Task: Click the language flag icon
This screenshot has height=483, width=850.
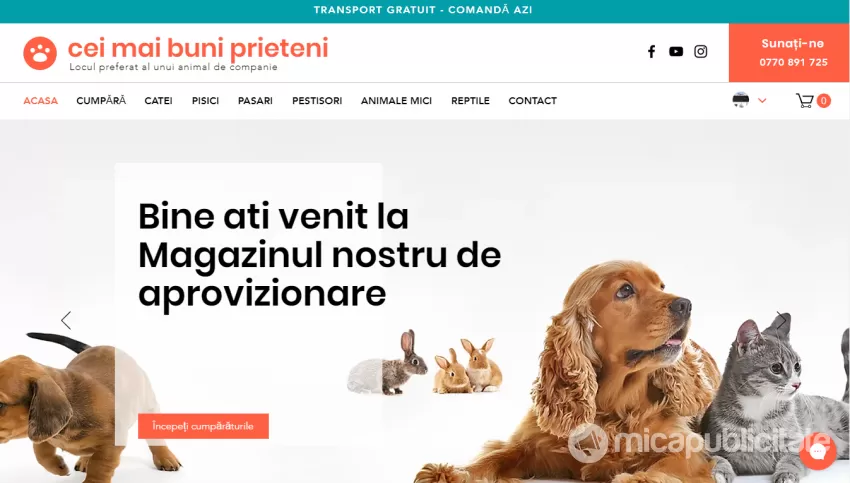Action: 740,100
